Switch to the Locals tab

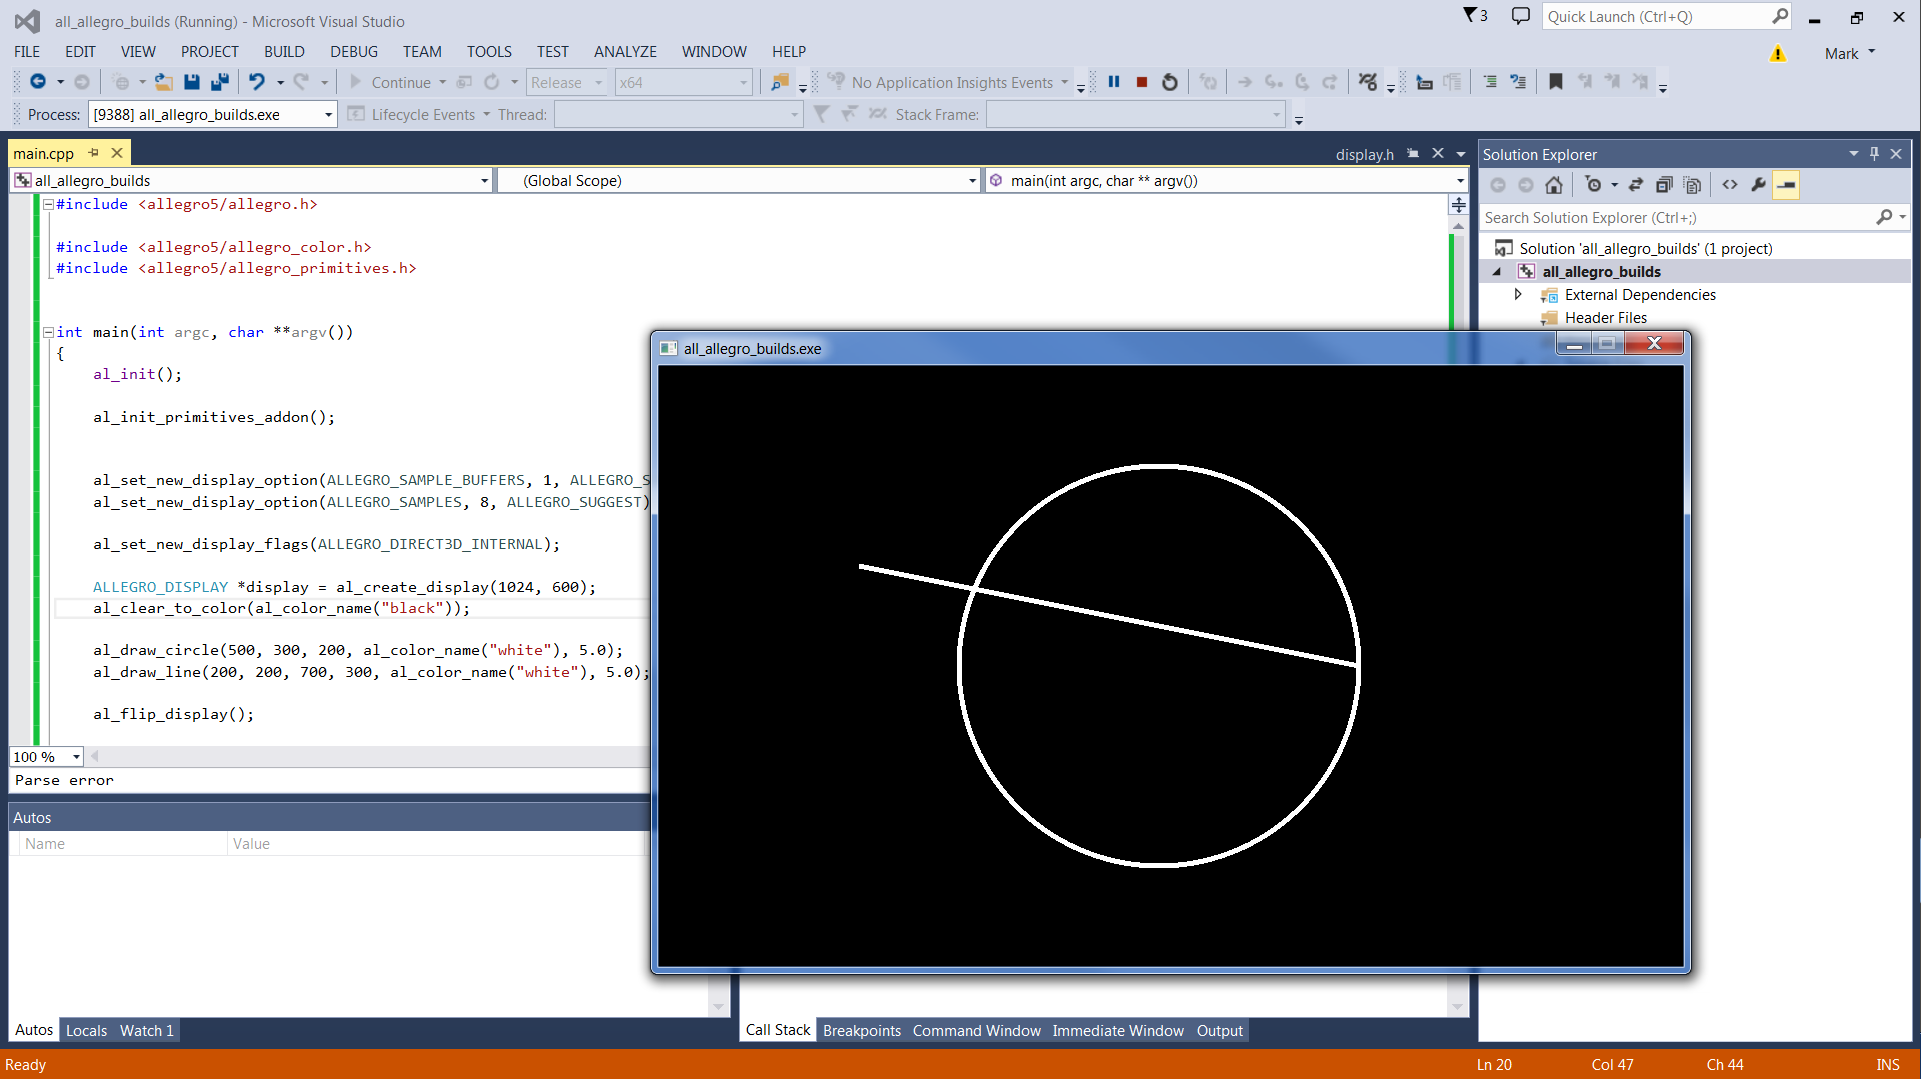(86, 1030)
